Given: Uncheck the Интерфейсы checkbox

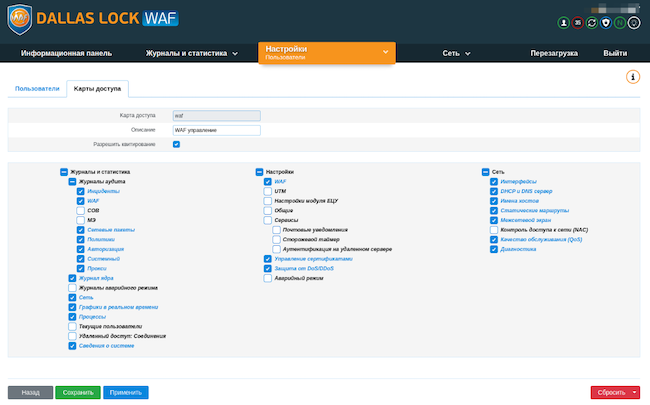Looking at the screenshot, I should coord(494,182).
